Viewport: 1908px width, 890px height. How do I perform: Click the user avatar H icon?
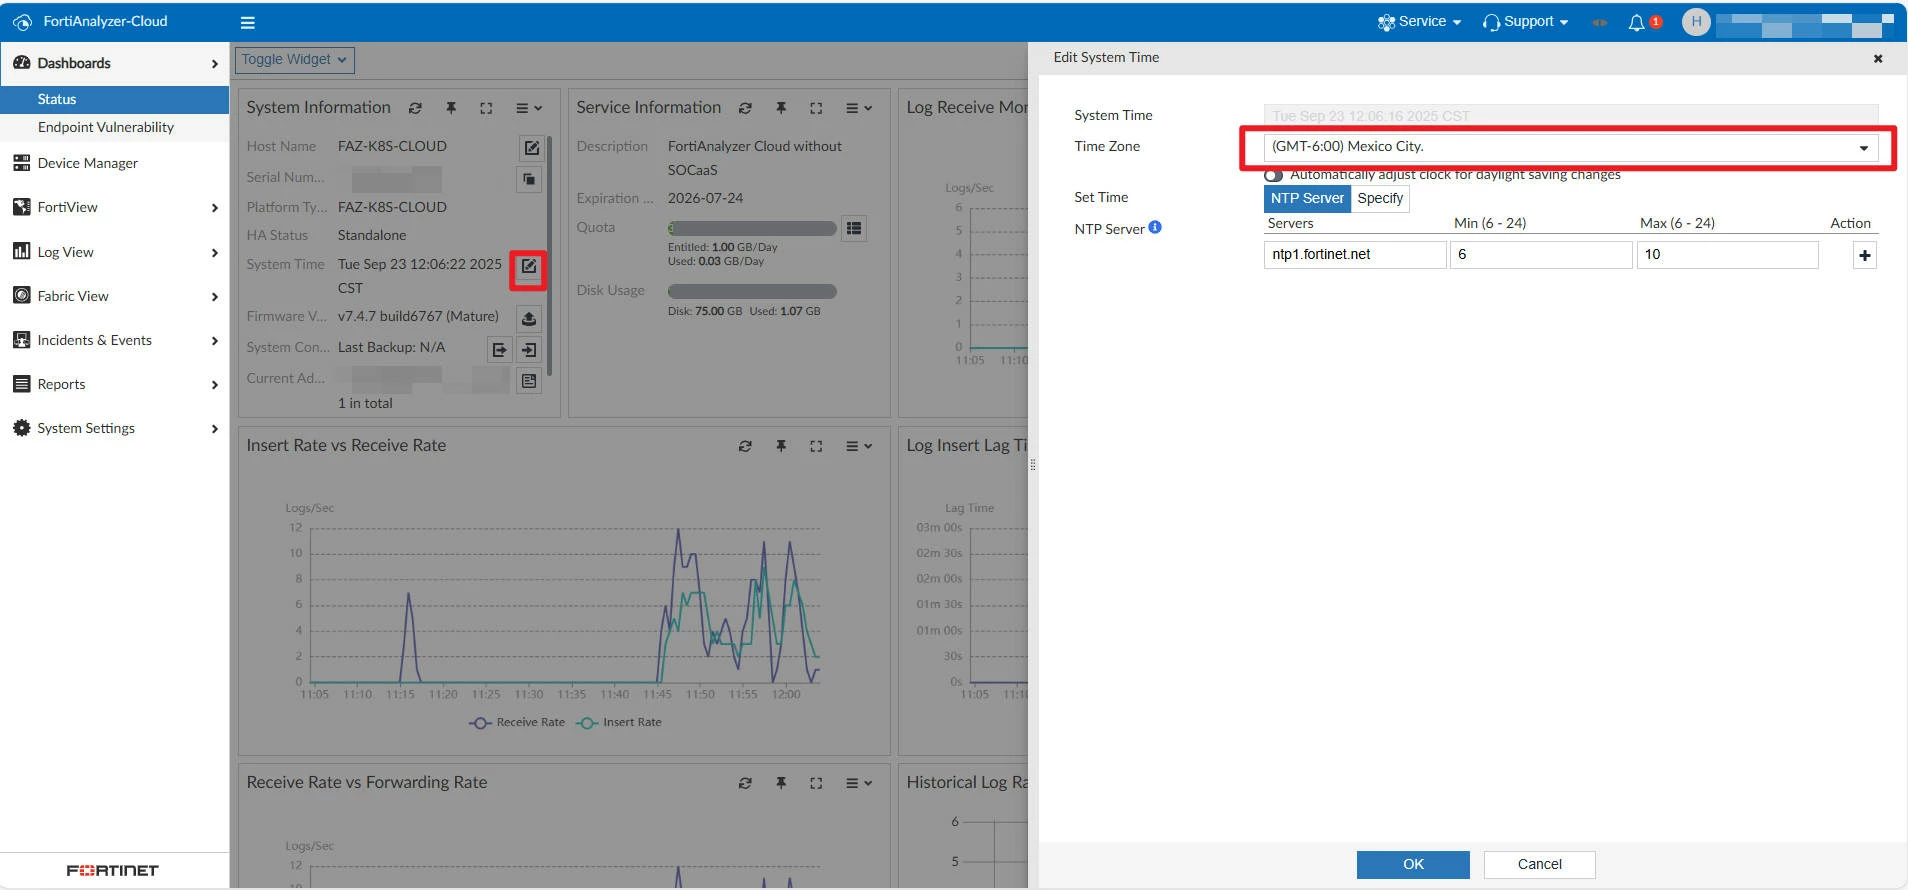pos(1696,21)
